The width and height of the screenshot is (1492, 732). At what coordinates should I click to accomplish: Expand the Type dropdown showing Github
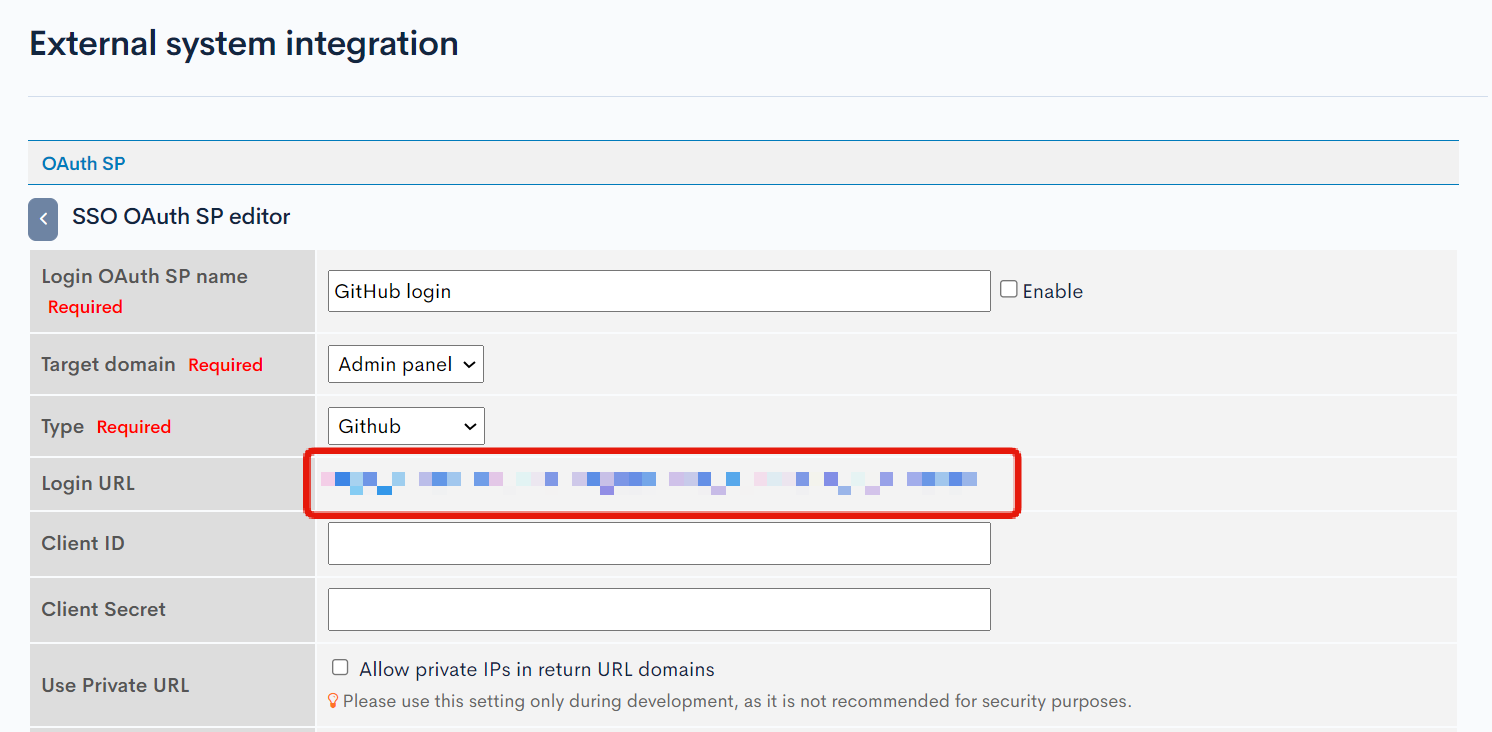[x=406, y=426]
